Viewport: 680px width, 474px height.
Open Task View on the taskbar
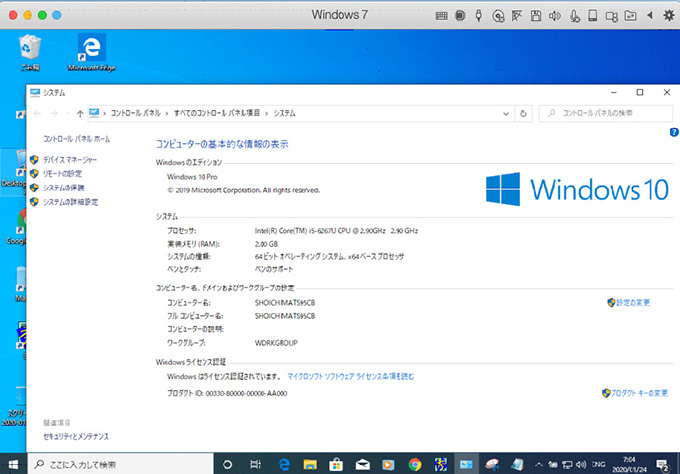(x=256, y=465)
